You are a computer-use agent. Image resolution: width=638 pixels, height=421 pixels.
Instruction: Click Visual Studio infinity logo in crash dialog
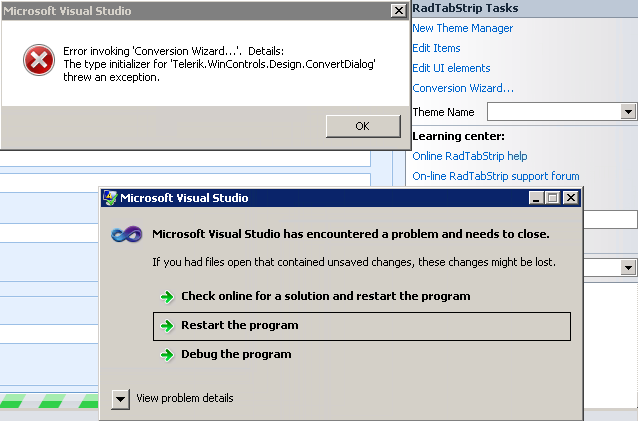pyautogui.click(x=127, y=235)
